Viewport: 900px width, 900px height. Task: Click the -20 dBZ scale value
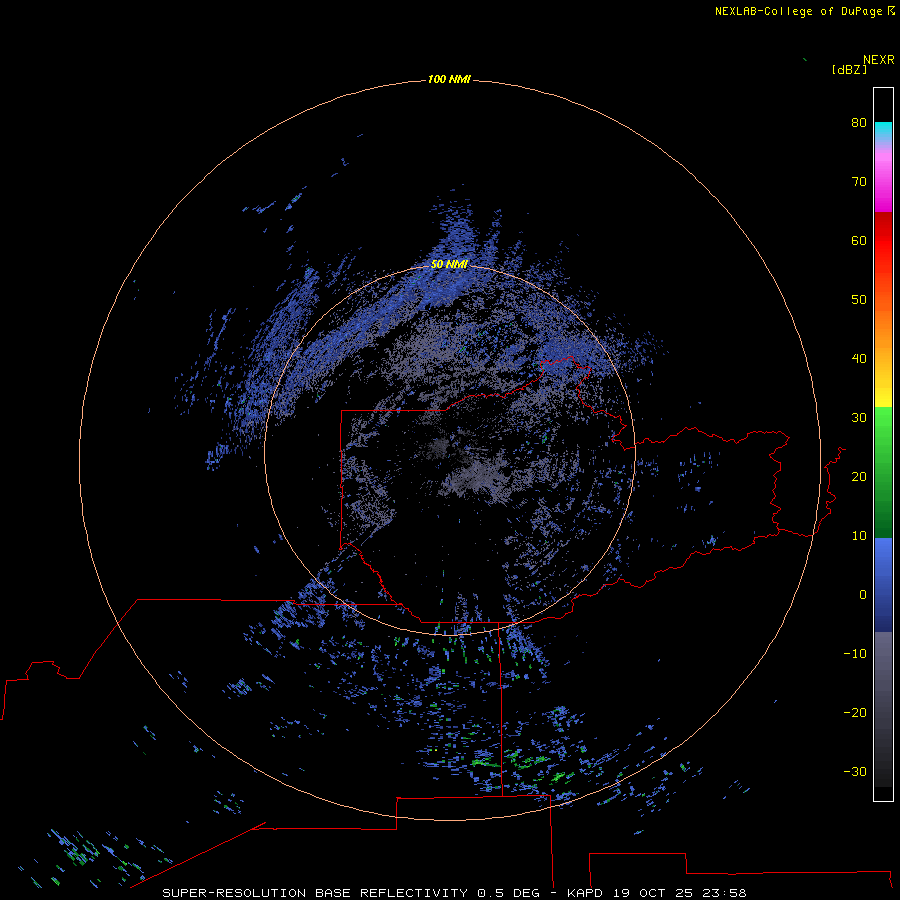855,712
